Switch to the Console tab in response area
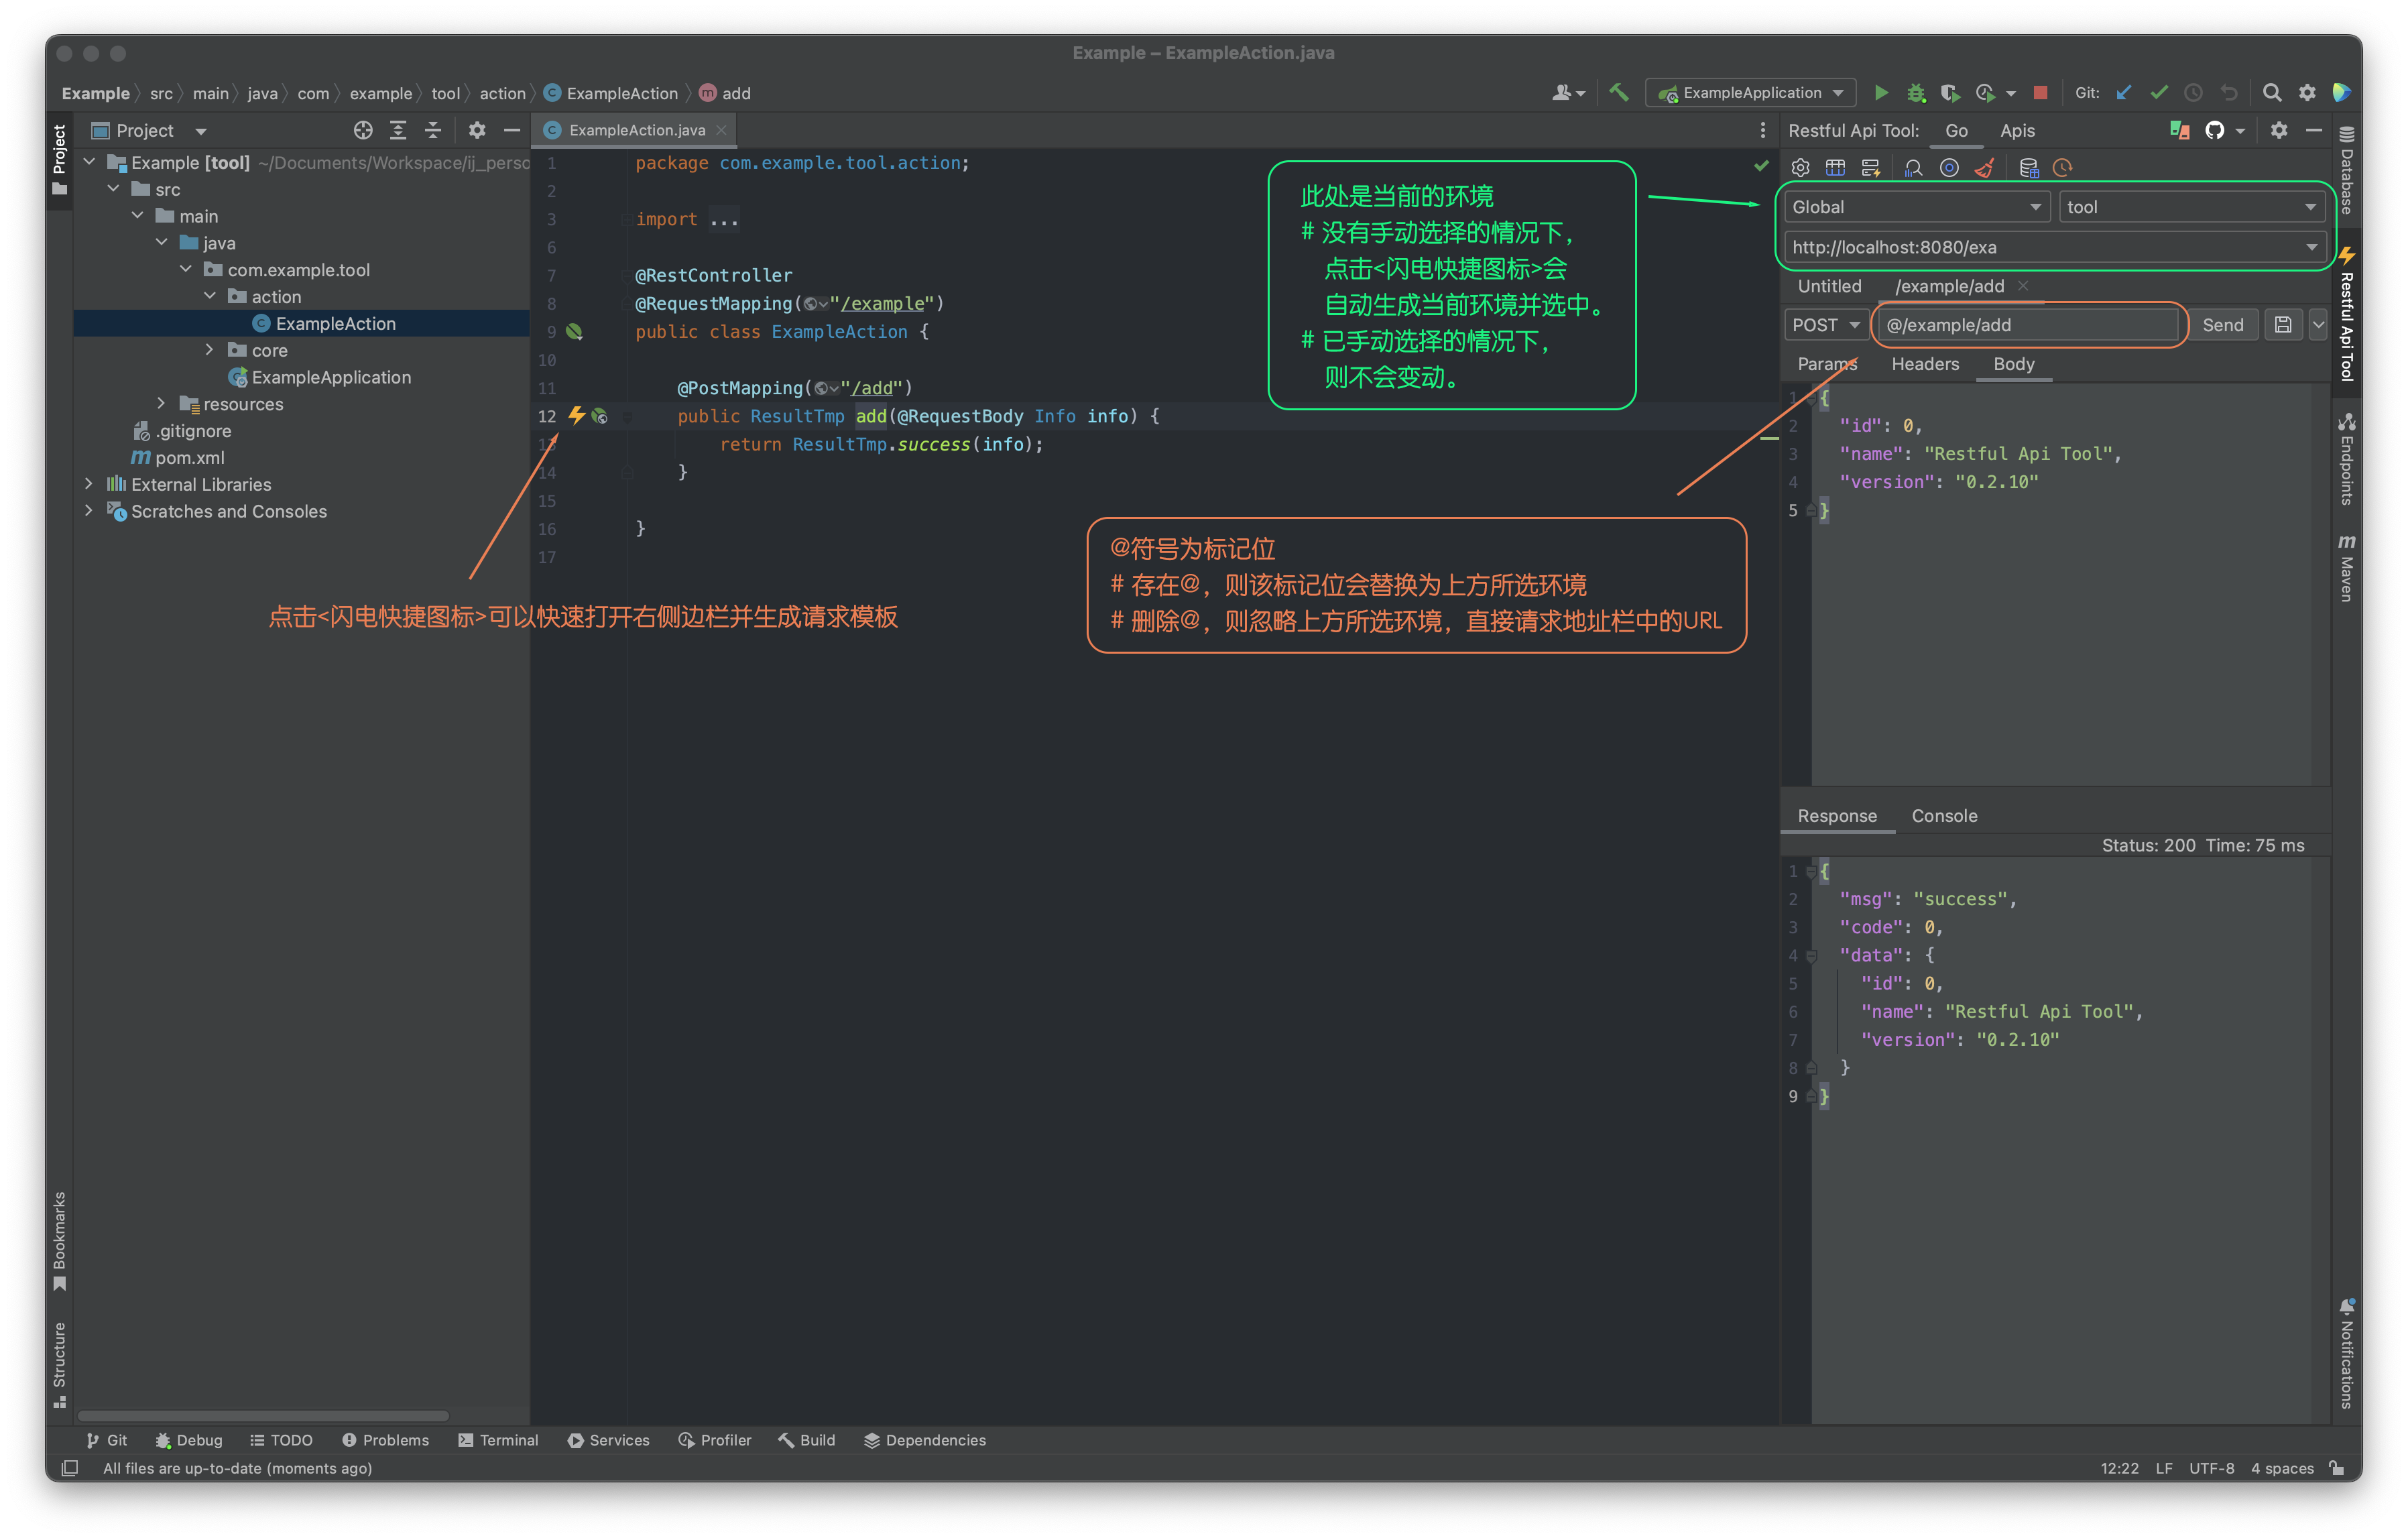This screenshot has width=2408, height=1538. click(x=1944, y=816)
